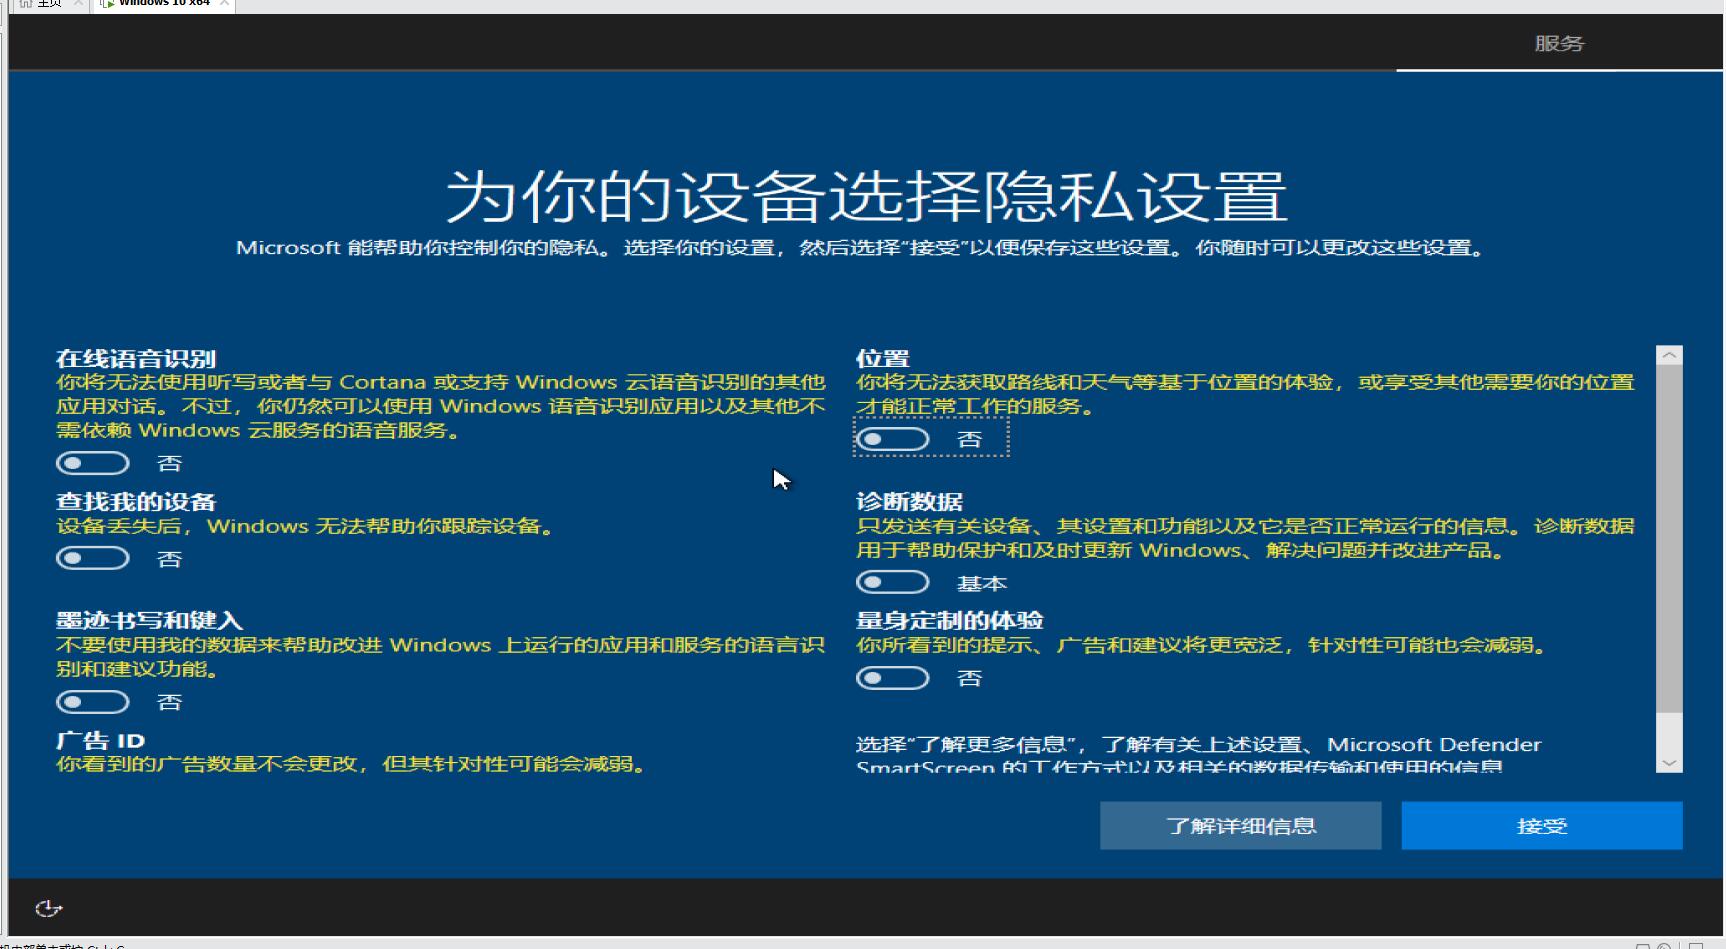This screenshot has height=949, width=1726.
Task: Click the 选择“了解更多信息” paragraph
Action: click(1198, 756)
